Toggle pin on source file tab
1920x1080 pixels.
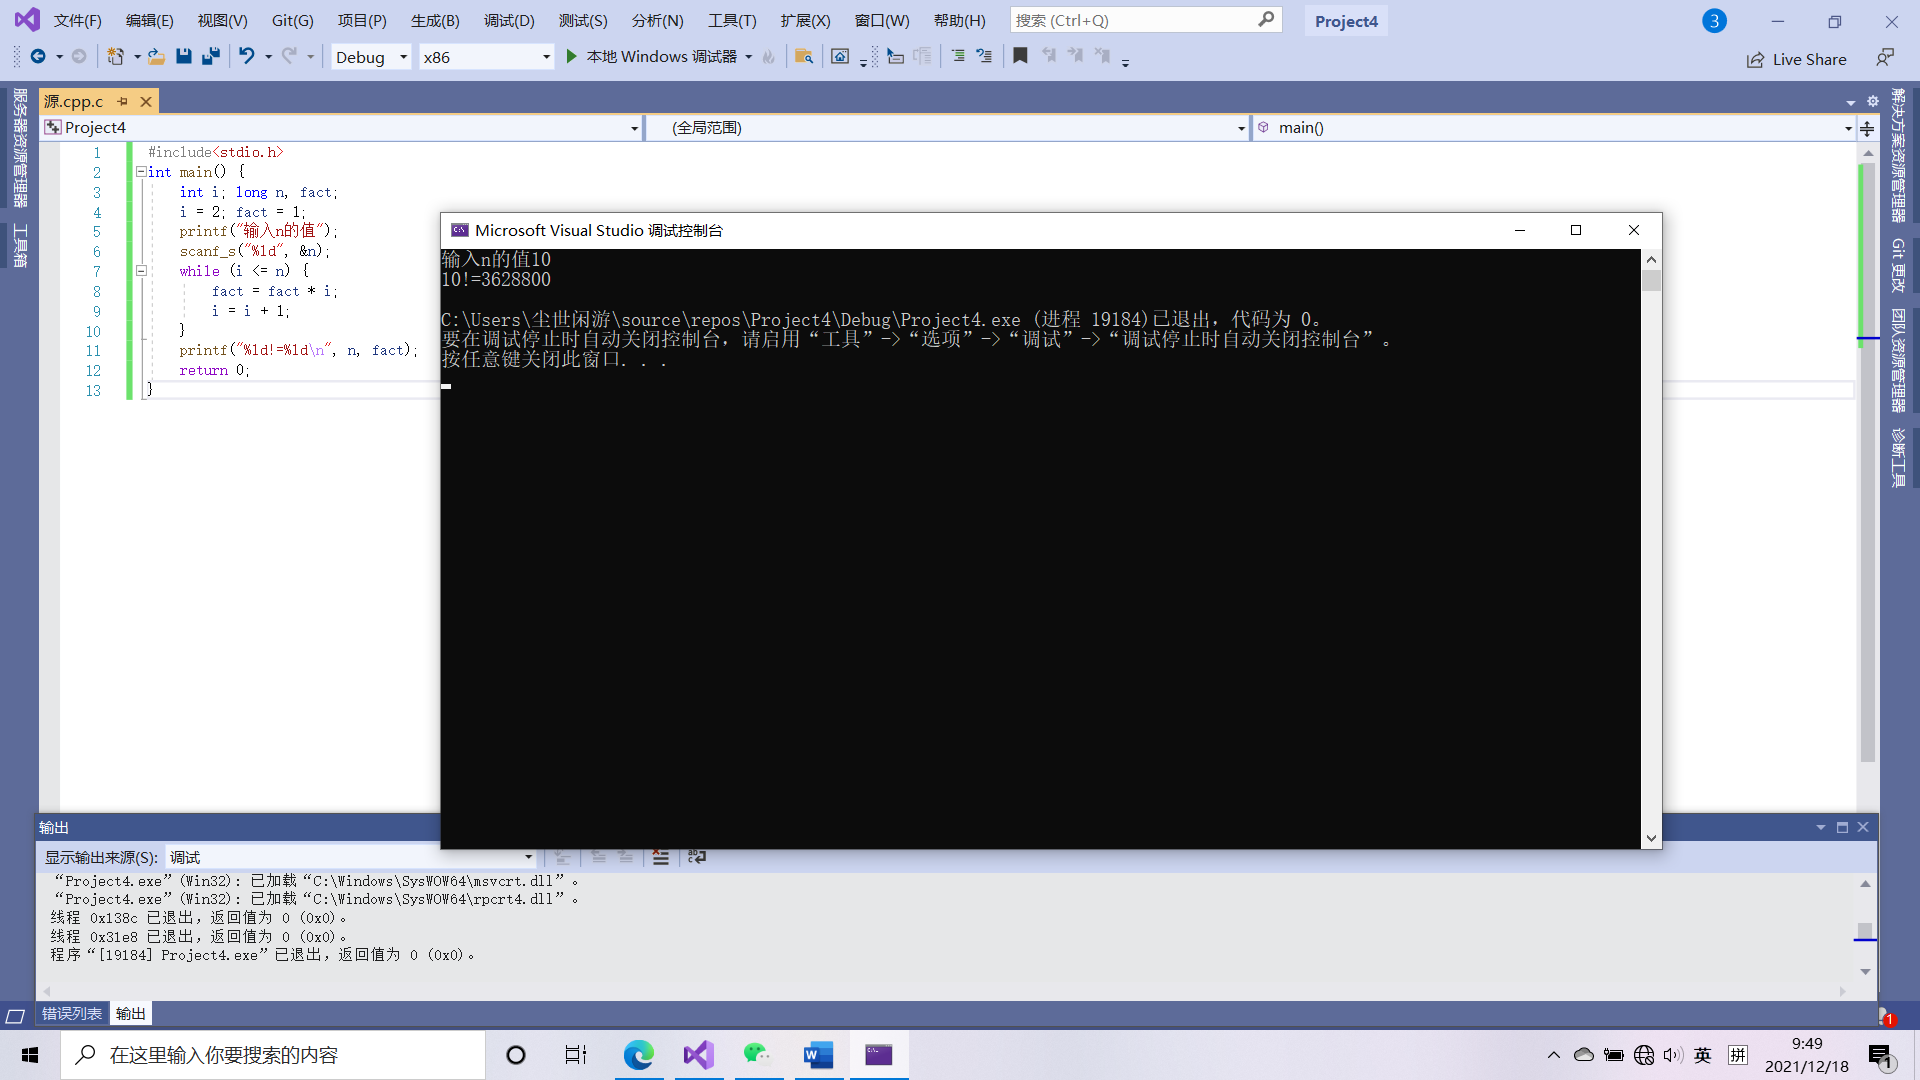click(x=123, y=101)
